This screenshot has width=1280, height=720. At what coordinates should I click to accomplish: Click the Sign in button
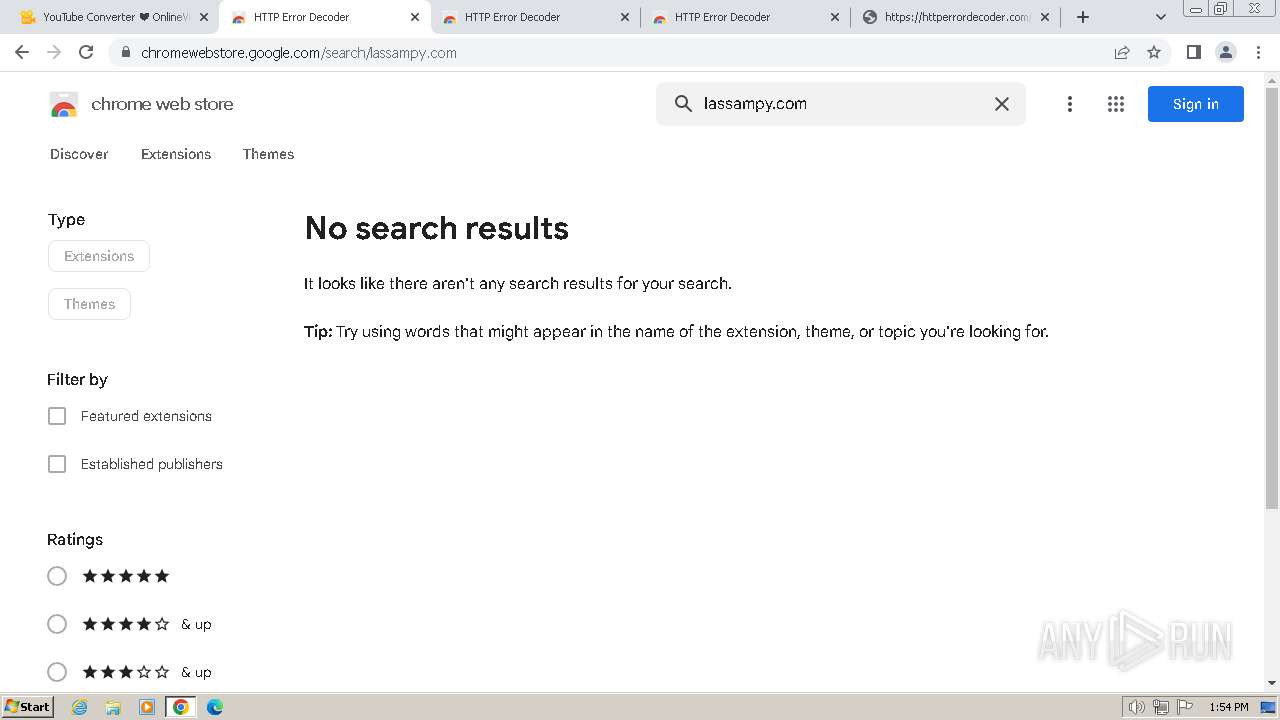[x=1195, y=104]
